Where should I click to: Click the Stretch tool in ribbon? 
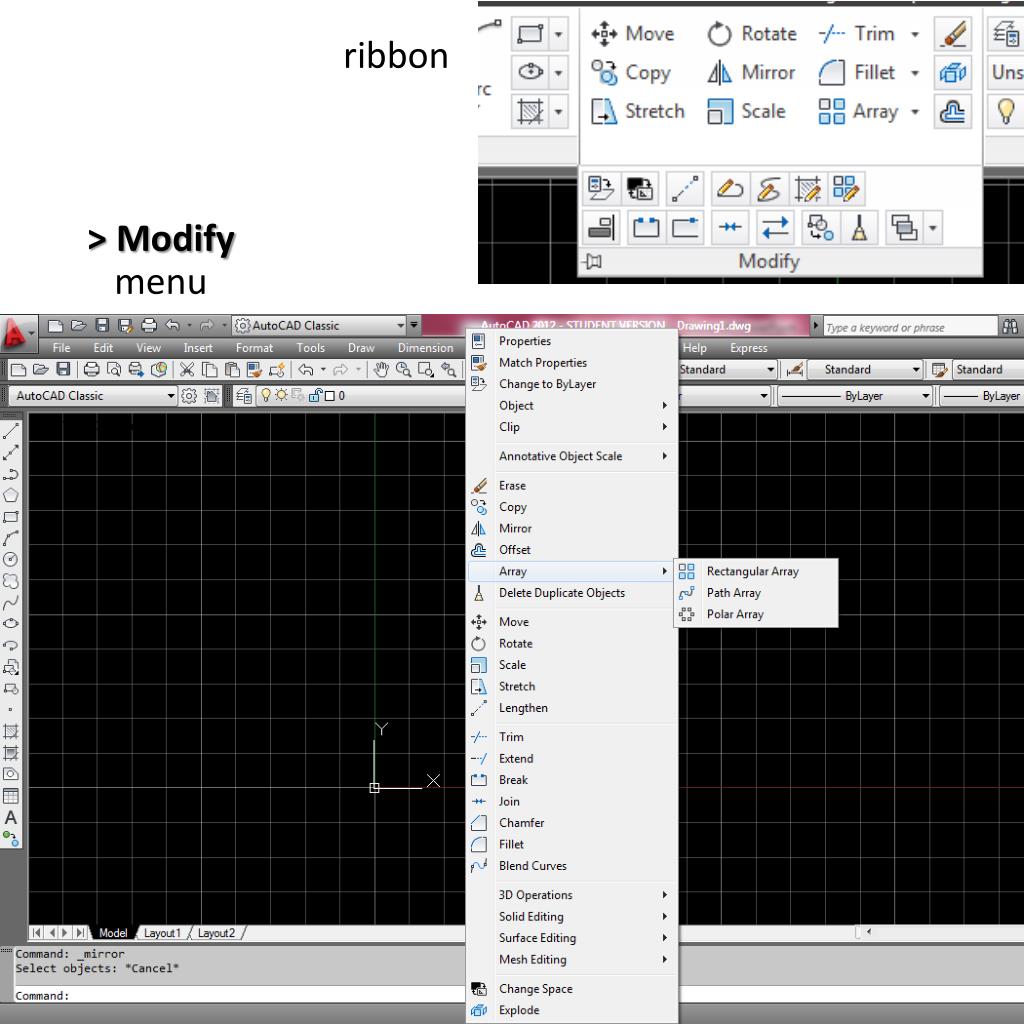(637, 111)
